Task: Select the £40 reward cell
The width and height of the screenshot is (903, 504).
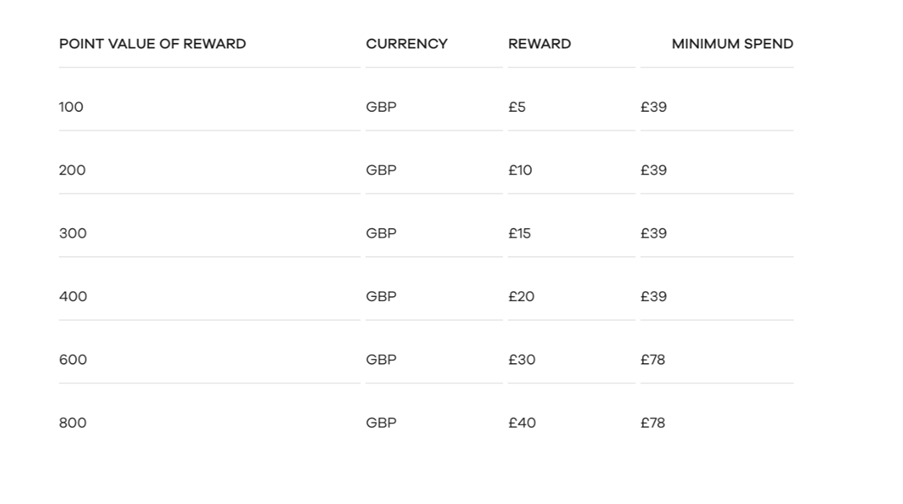Action: (521, 422)
